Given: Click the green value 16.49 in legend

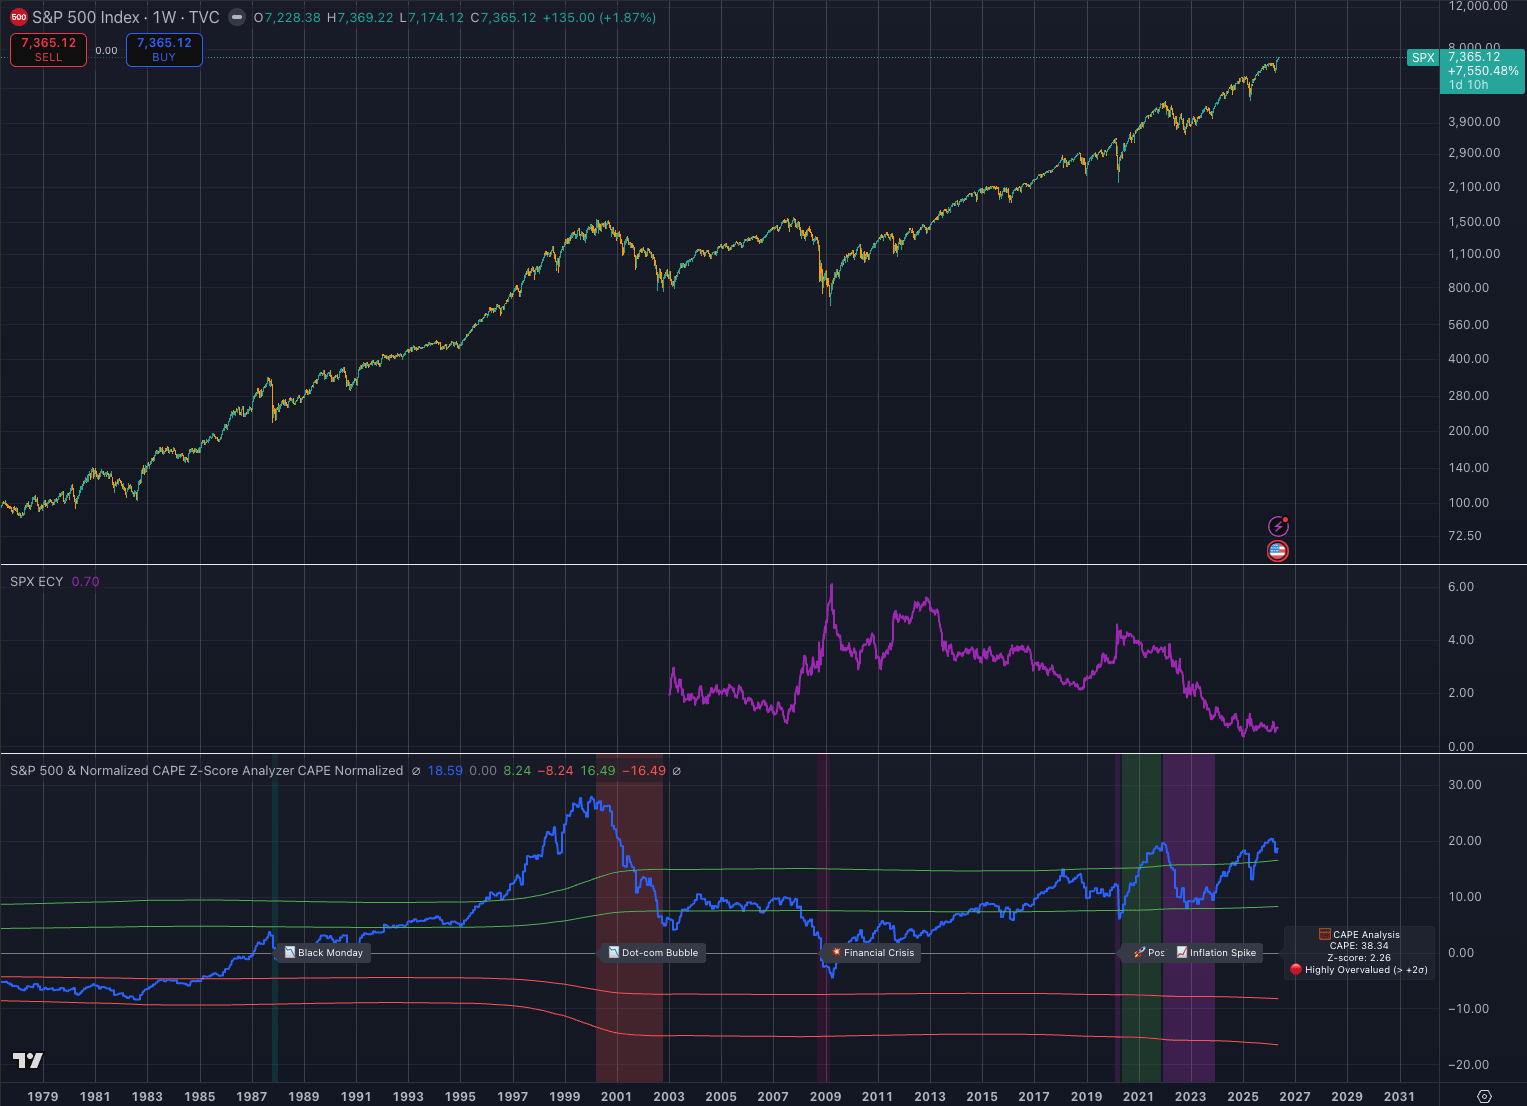Looking at the screenshot, I should pyautogui.click(x=598, y=770).
